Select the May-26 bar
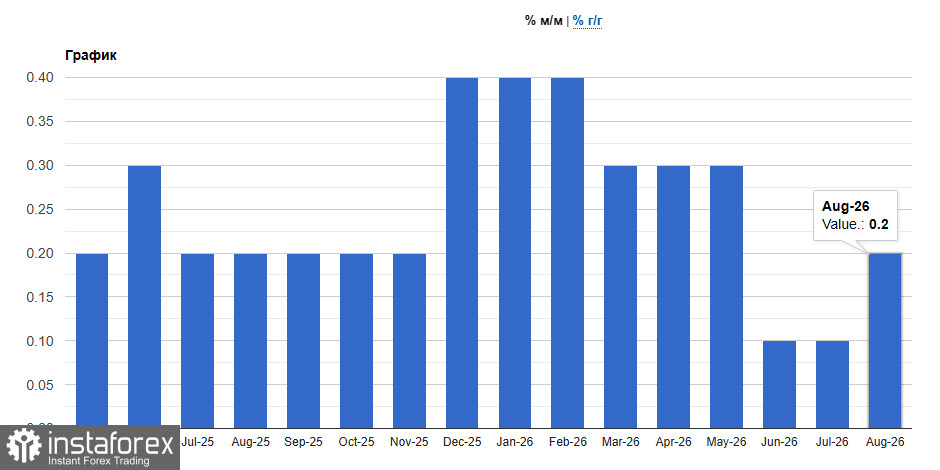 [726, 297]
